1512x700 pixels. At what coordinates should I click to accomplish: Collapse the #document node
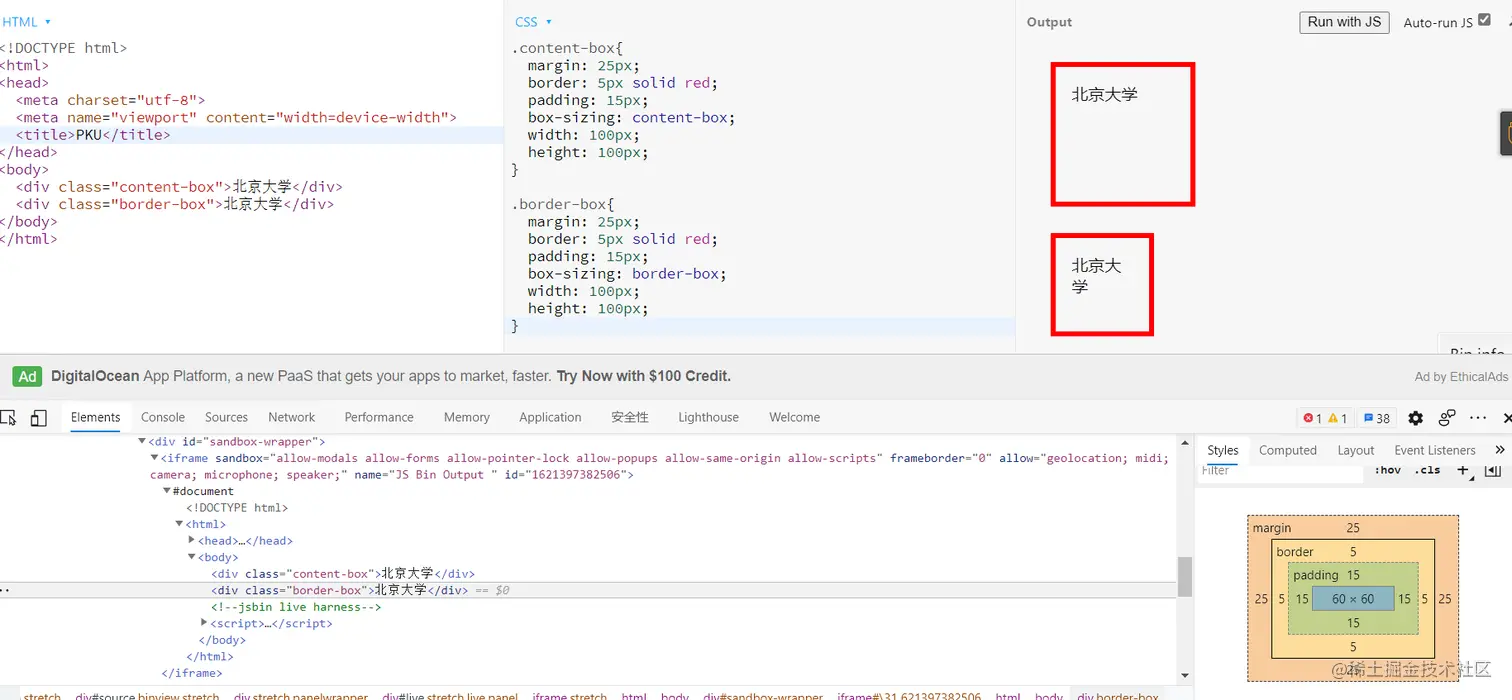click(167, 491)
